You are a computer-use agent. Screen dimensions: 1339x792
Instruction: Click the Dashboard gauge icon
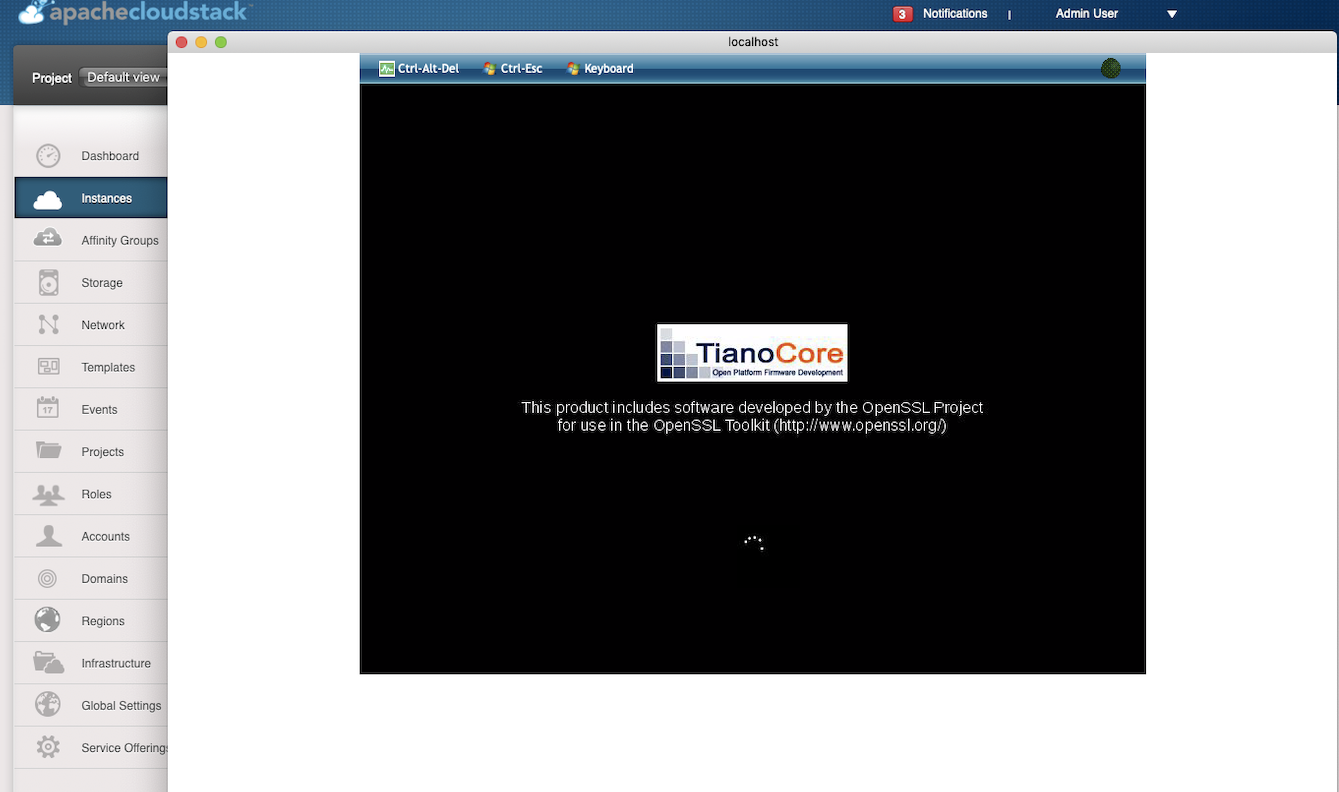coord(48,156)
